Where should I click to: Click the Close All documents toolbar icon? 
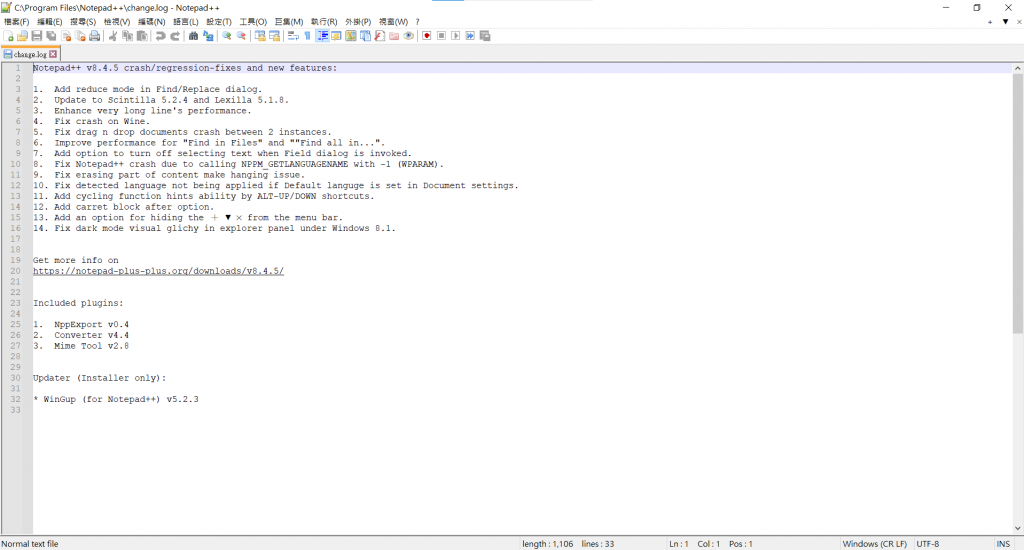tap(80, 36)
